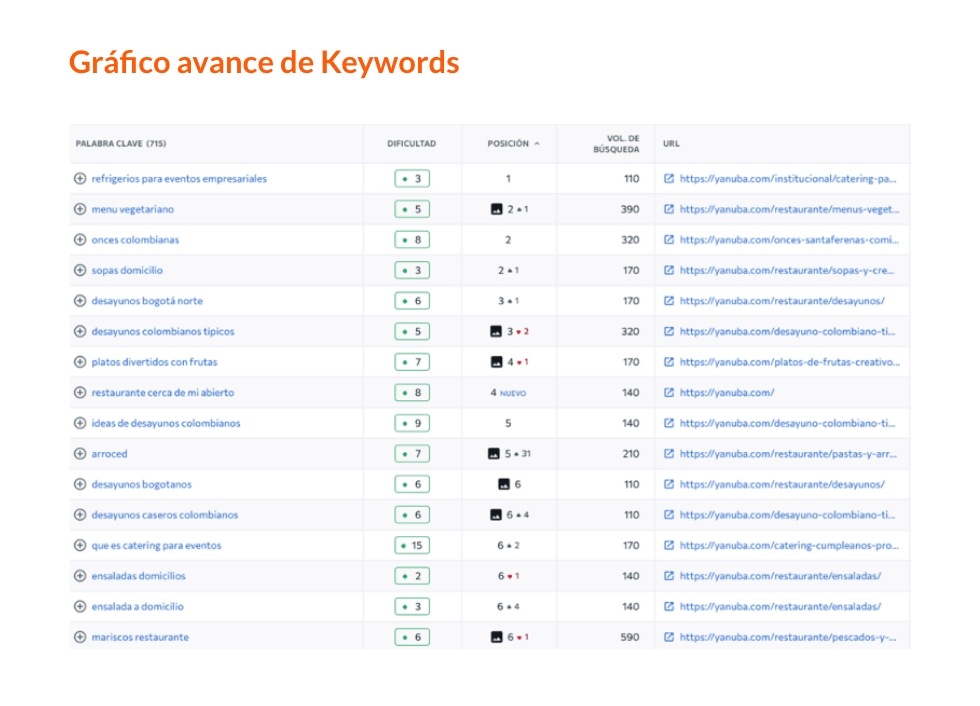Expand the 'menu vegetariano' row plus icon
Image resolution: width=980 pixels, height=706 pixels.
click(80, 209)
